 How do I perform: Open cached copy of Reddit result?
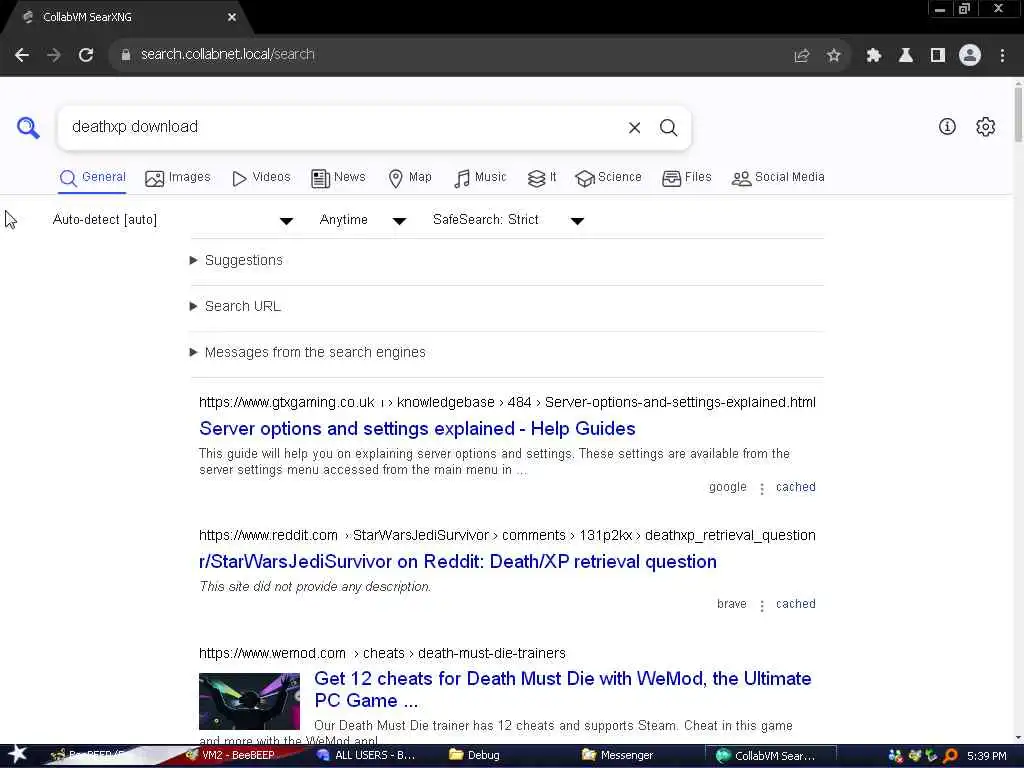[x=795, y=604]
